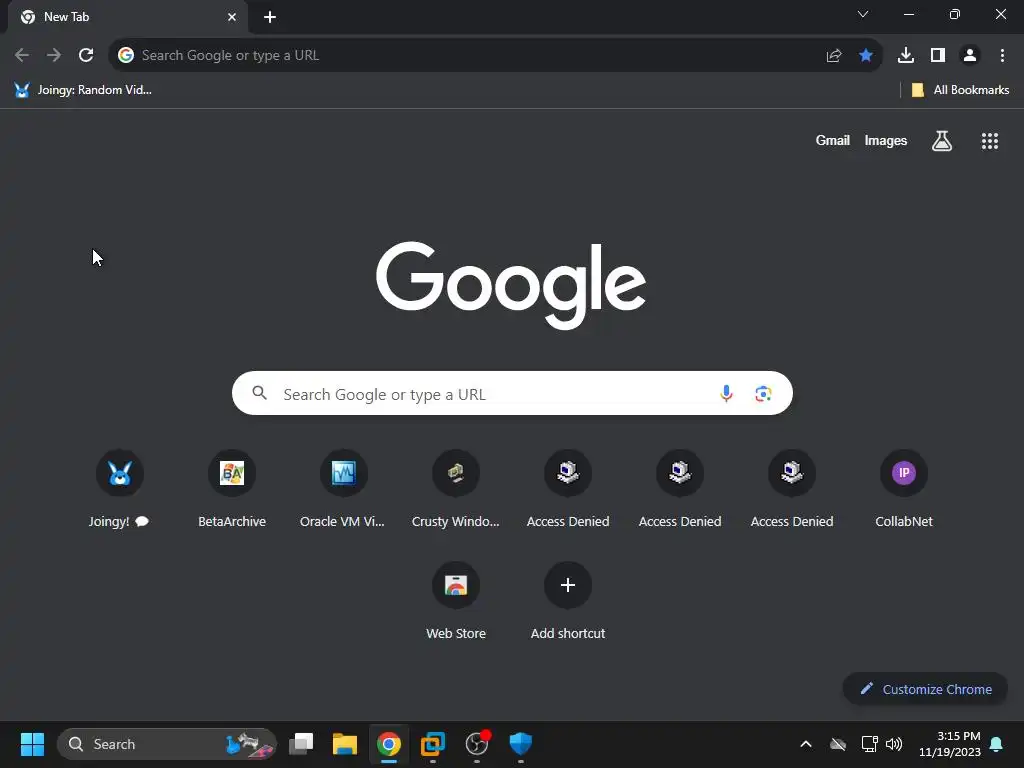1024x768 pixels.
Task: Open network settings tray icon
Action: coord(869,744)
